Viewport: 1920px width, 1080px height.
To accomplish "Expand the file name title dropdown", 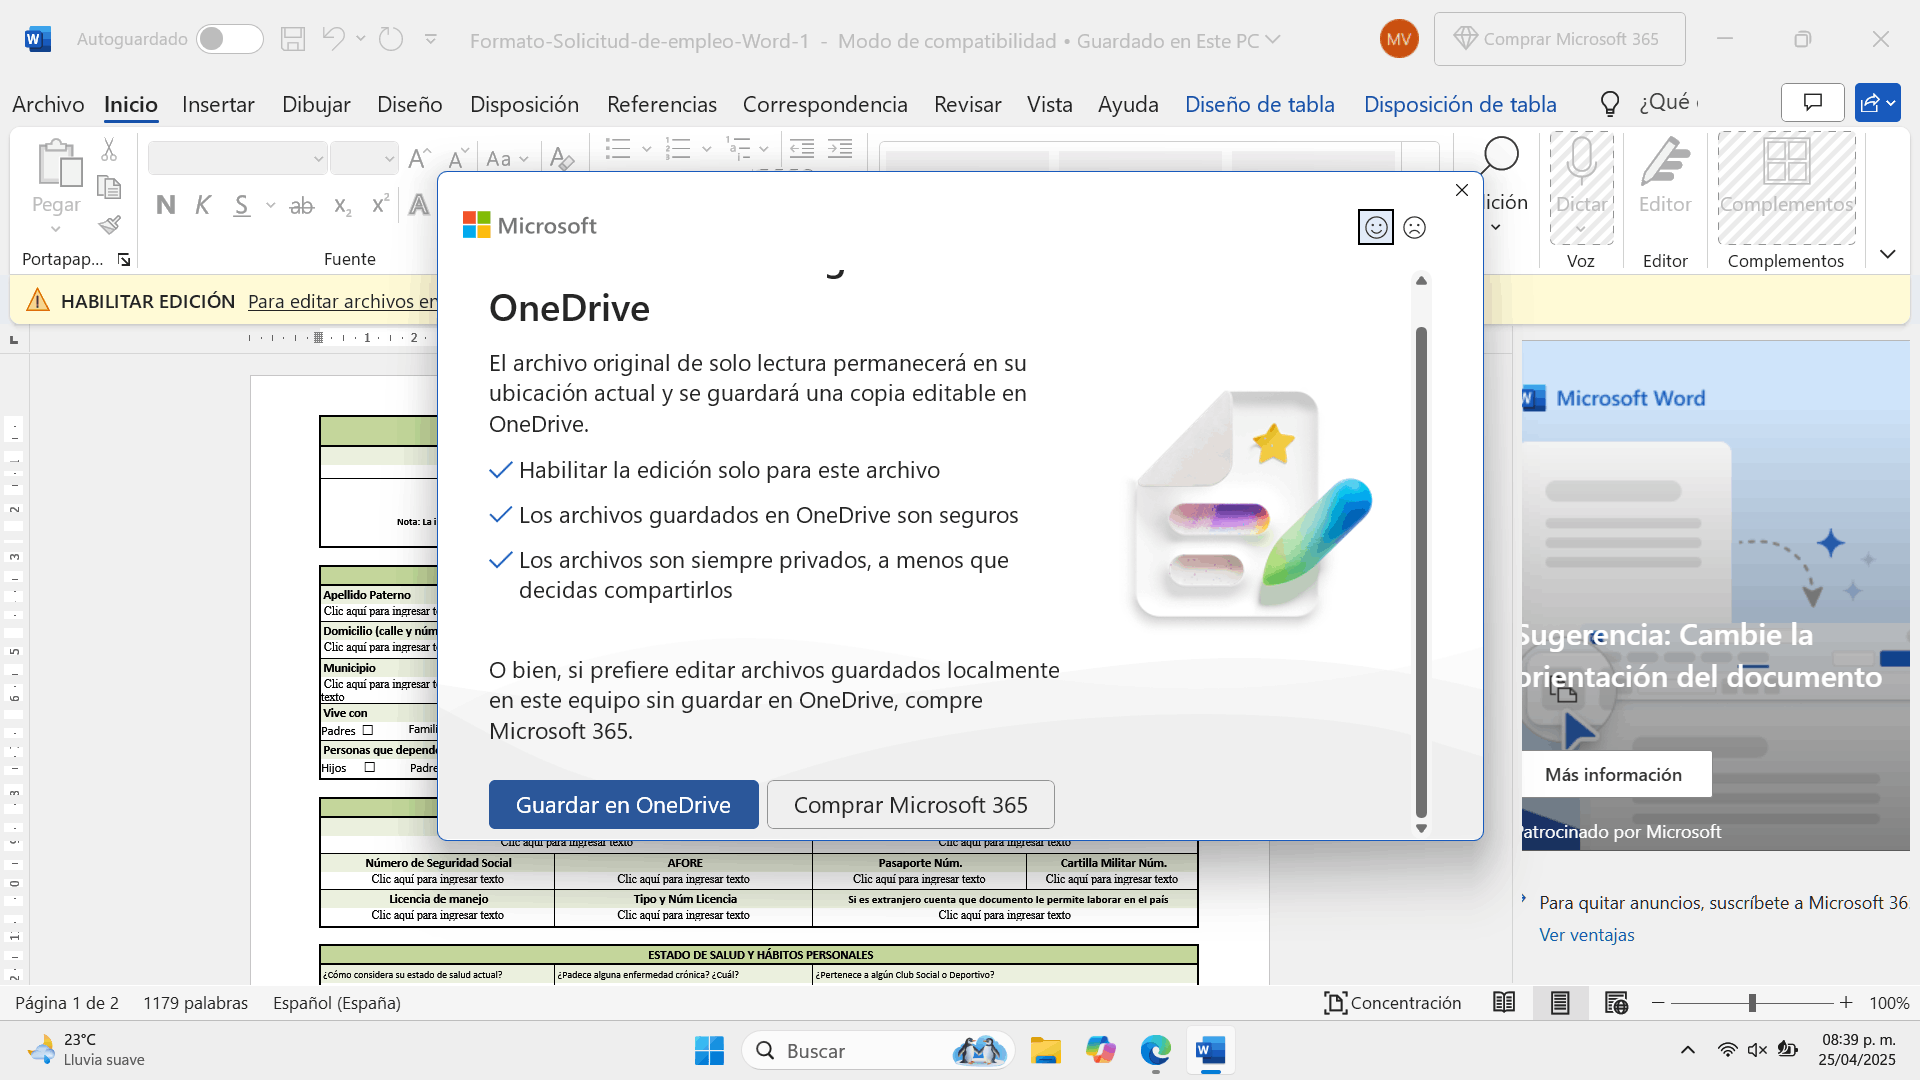I will tap(1273, 40).
